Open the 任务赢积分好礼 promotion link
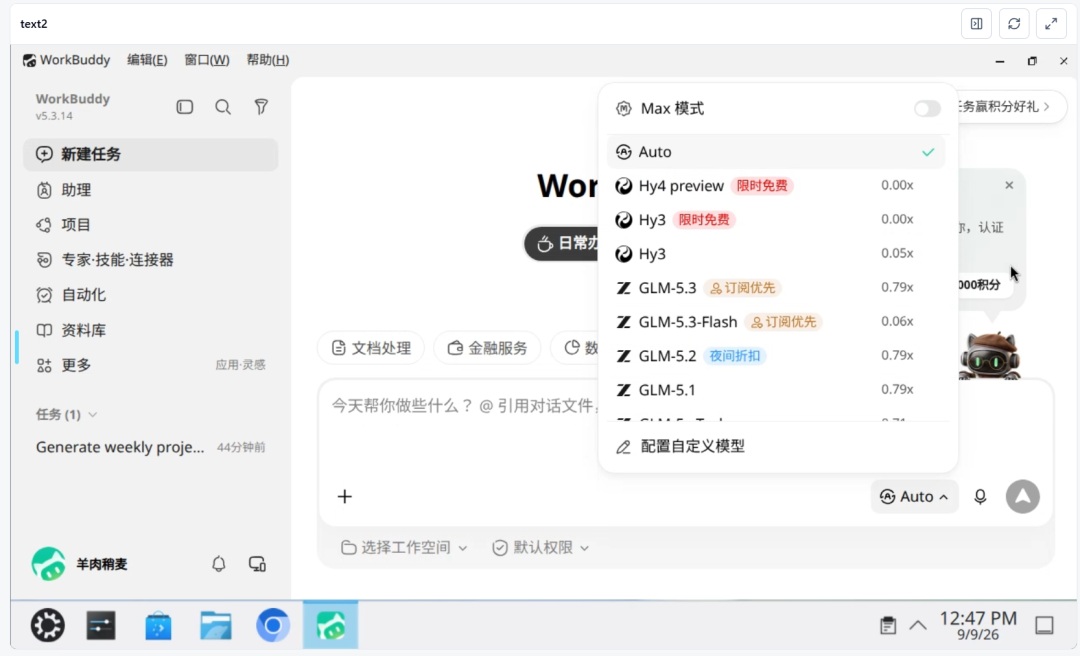 (x=1006, y=107)
